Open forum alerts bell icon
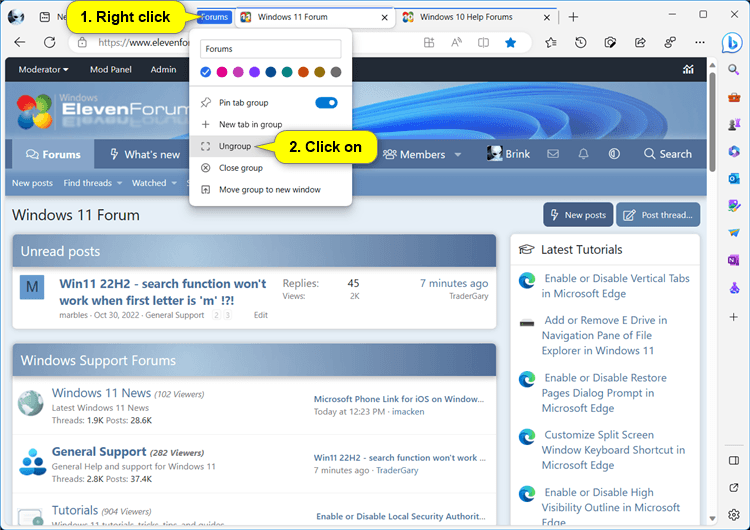This screenshot has width=750, height=530. coord(584,154)
